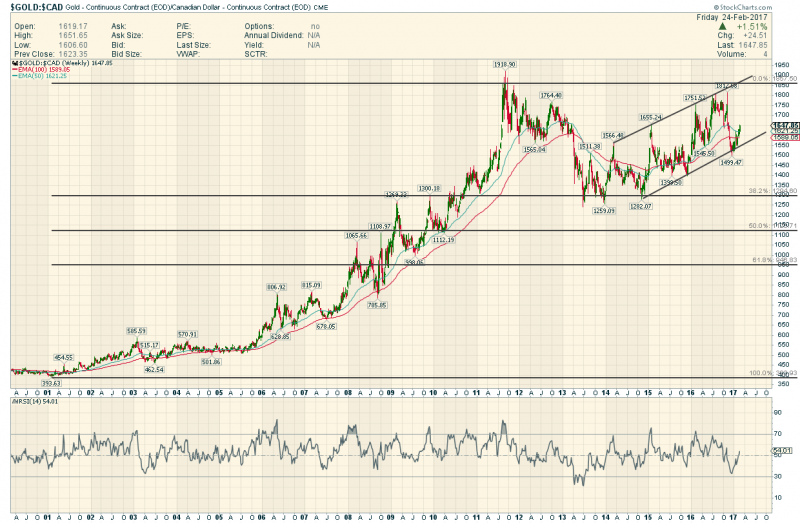This screenshot has width=800, height=523.
Task: Click the price label 1282.07
Action: click(x=641, y=206)
